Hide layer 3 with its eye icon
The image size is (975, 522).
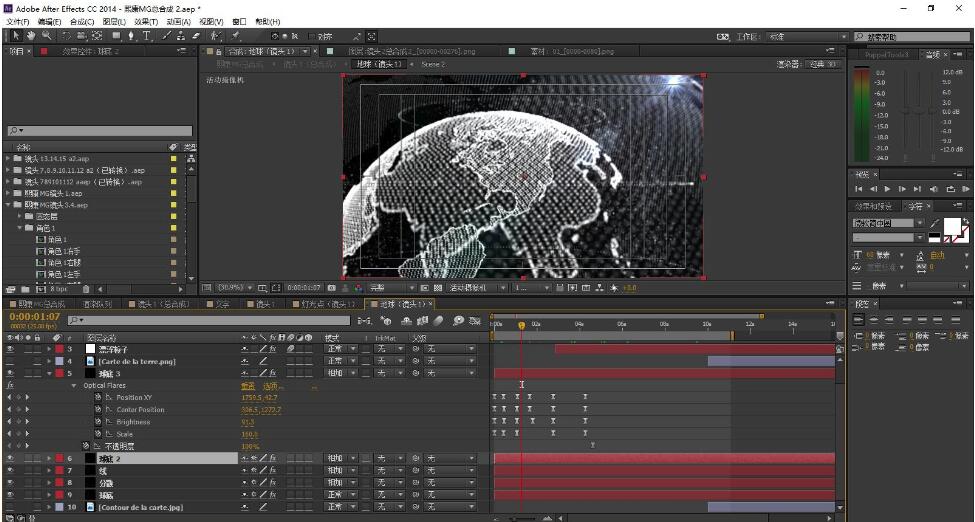click(x=10, y=349)
